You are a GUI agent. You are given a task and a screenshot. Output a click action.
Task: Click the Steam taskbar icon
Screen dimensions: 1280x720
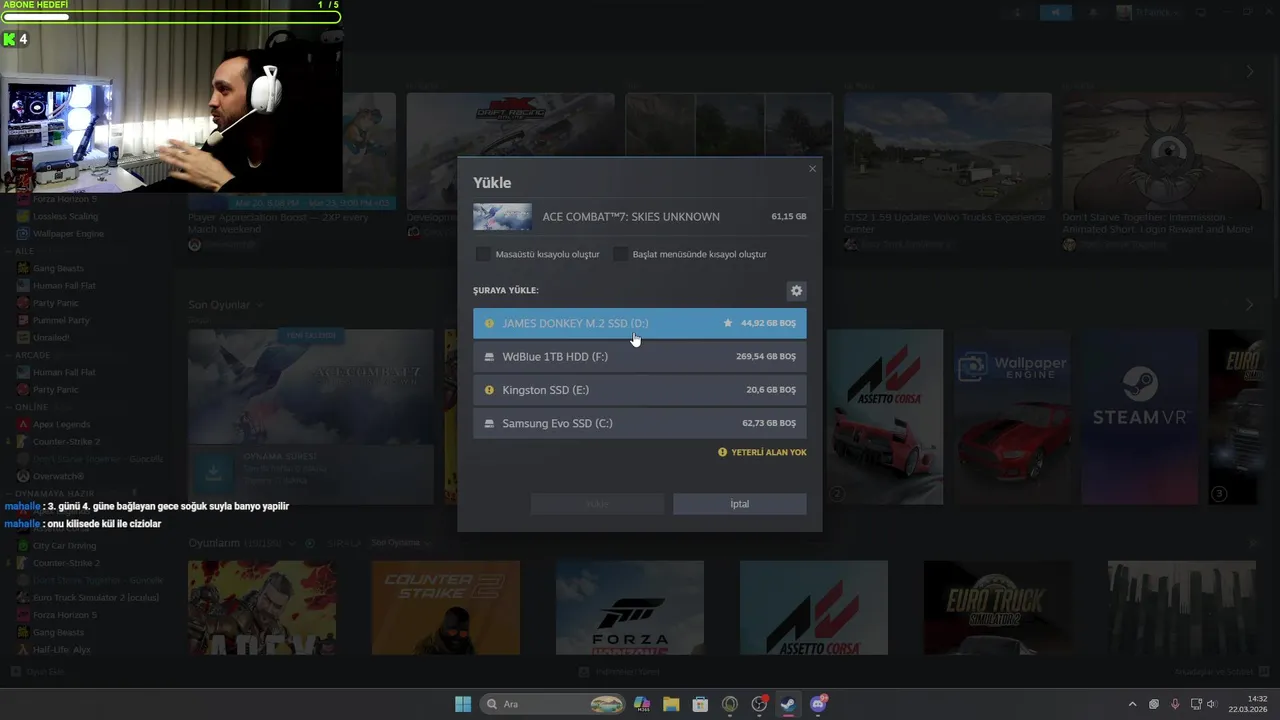tap(788, 704)
